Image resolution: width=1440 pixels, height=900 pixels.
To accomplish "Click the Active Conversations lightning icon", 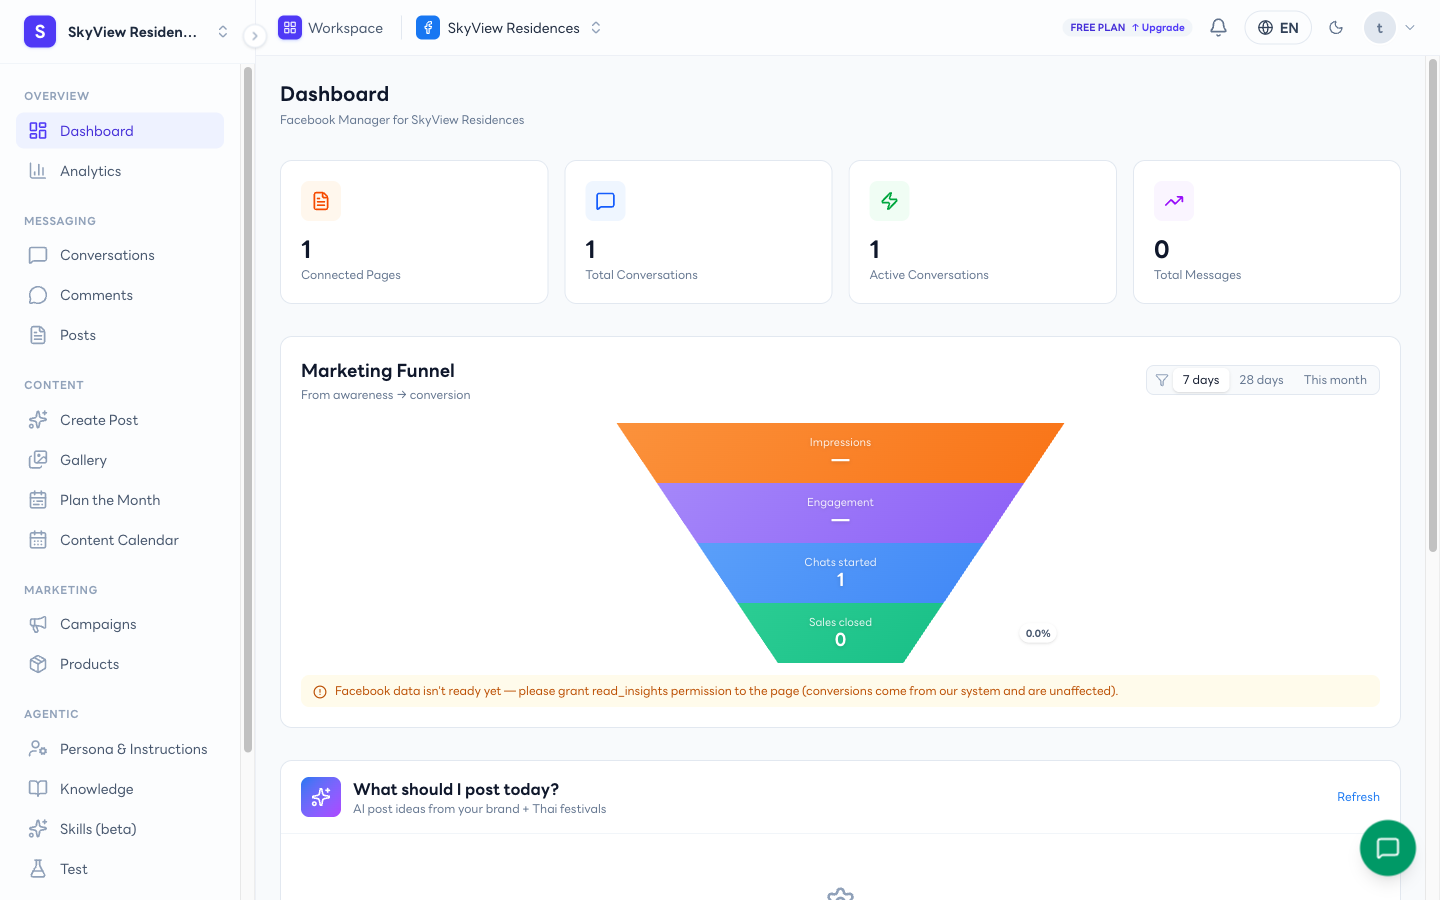I will coord(889,201).
